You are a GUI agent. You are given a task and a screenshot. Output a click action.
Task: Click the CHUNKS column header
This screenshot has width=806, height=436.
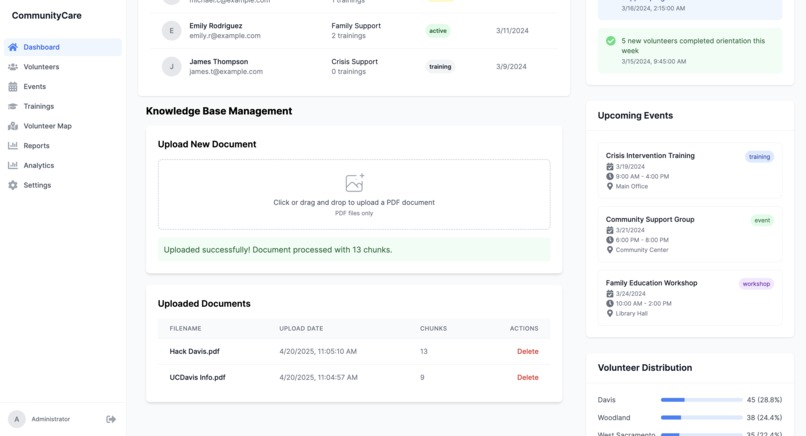433,329
